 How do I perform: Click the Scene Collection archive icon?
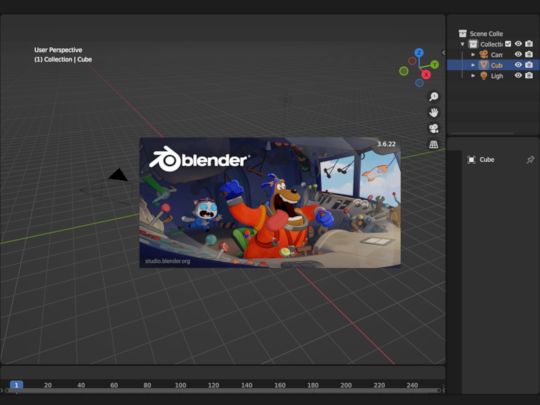tap(463, 33)
